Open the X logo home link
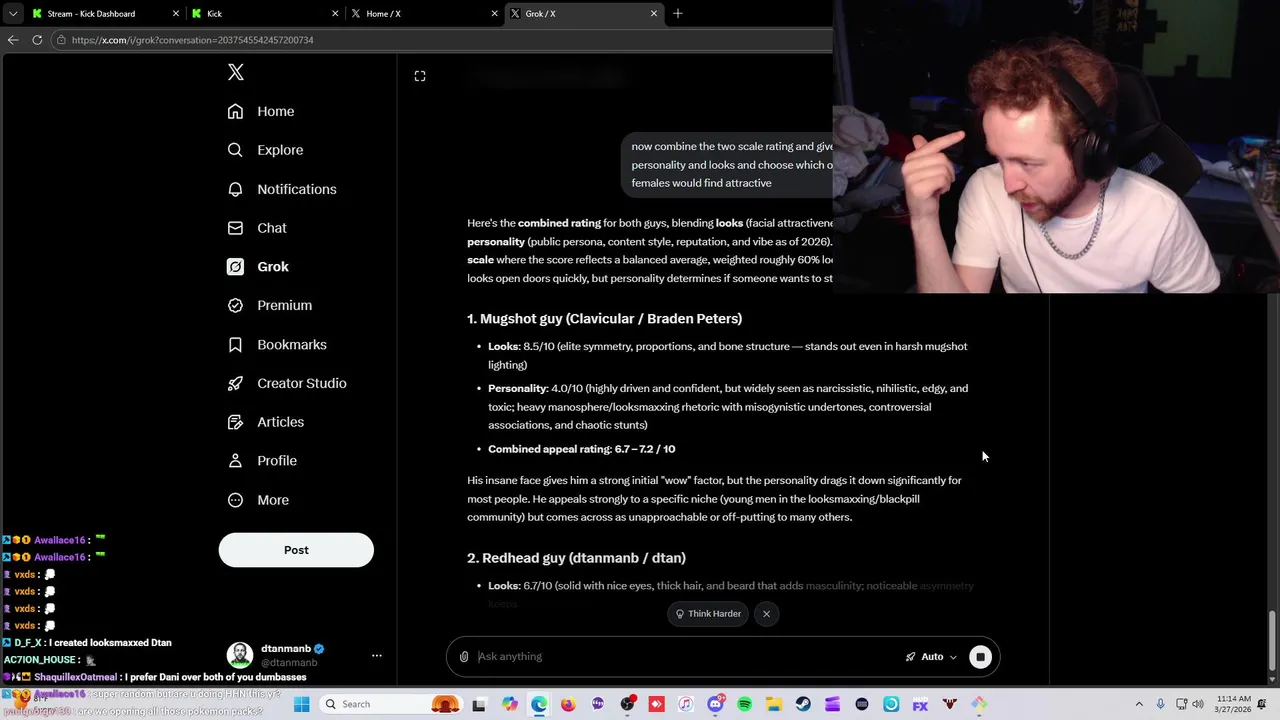The height and width of the screenshot is (720, 1280). point(236,72)
